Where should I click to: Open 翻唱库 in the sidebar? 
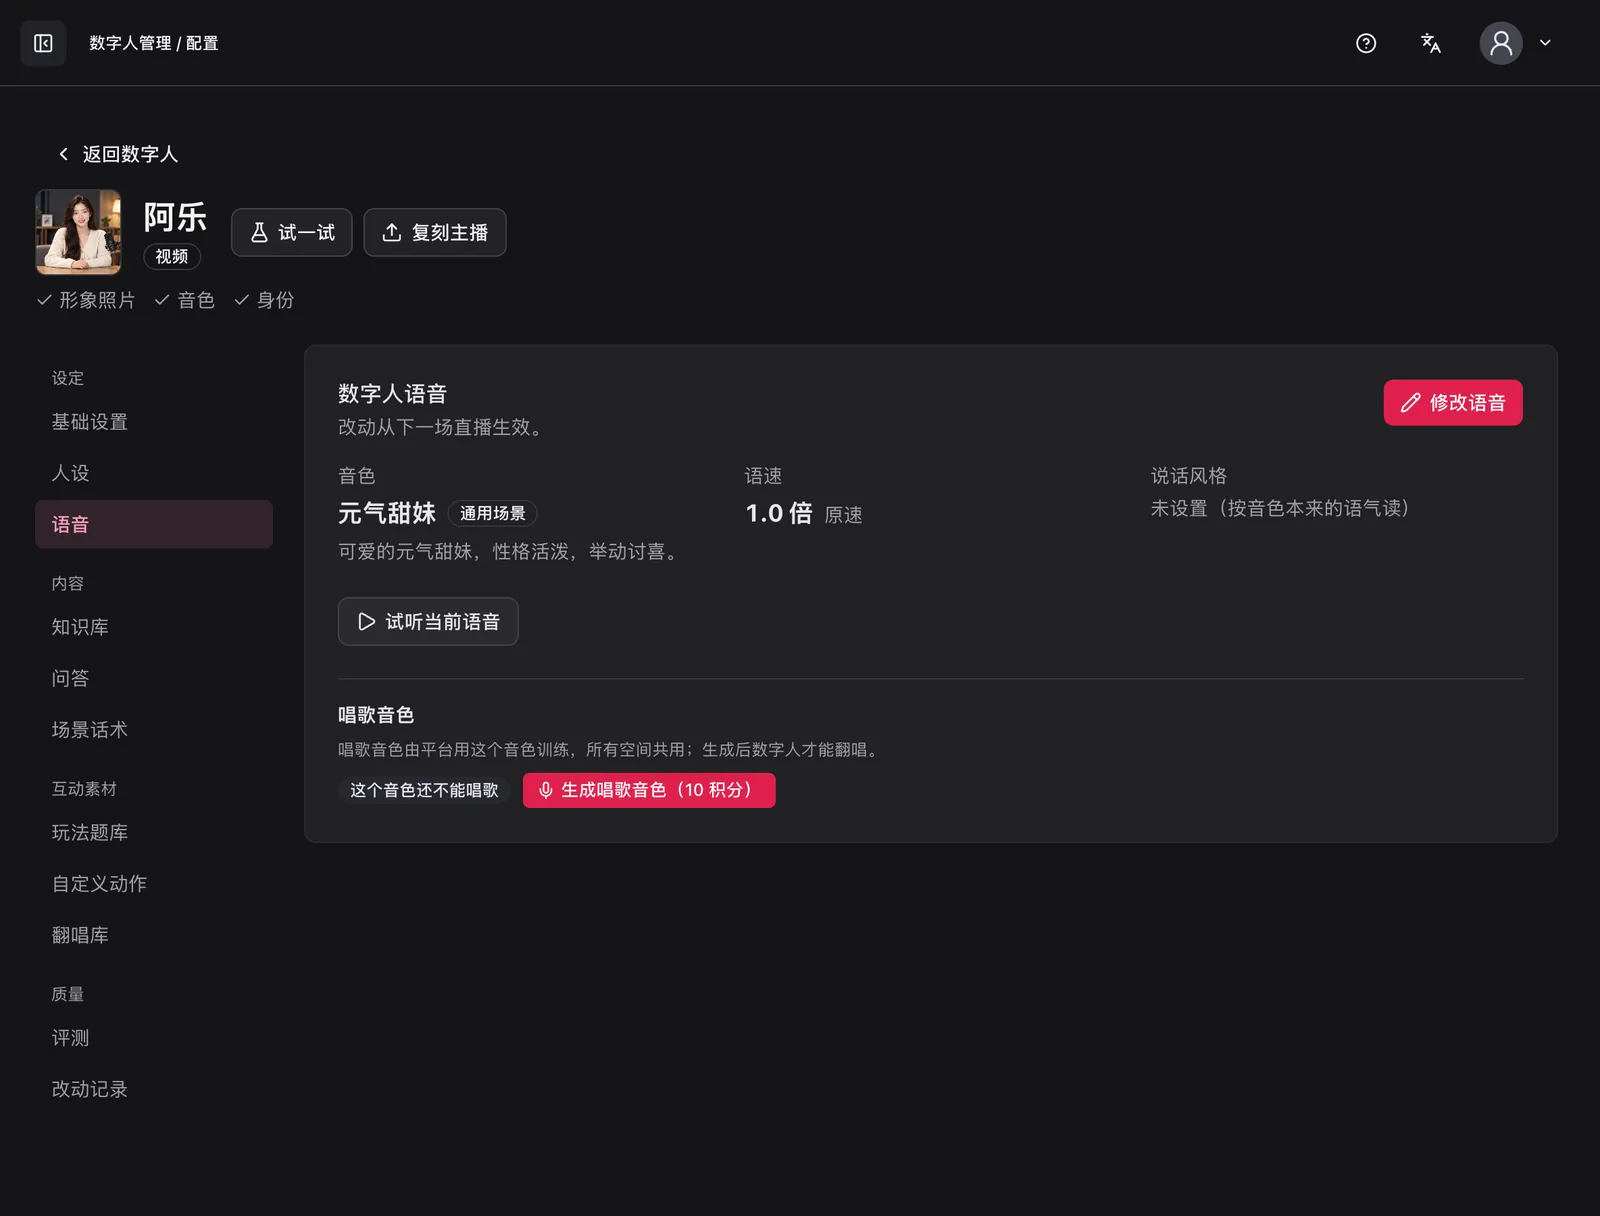[154, 935]
